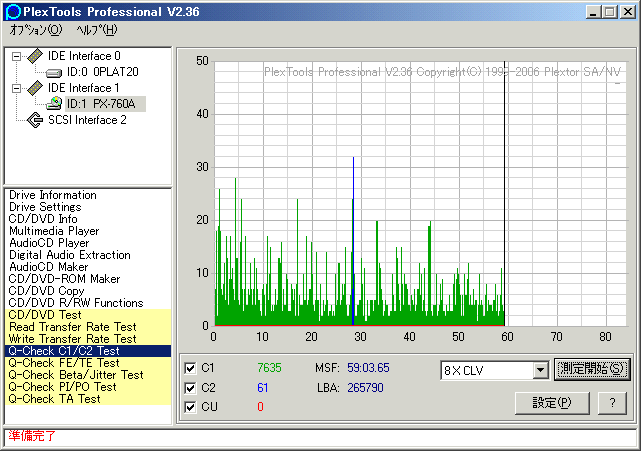Toggle the C2 error checkbox
This screenshot has width=641, height=451.
pyautogui.click(x=191, y=387)
